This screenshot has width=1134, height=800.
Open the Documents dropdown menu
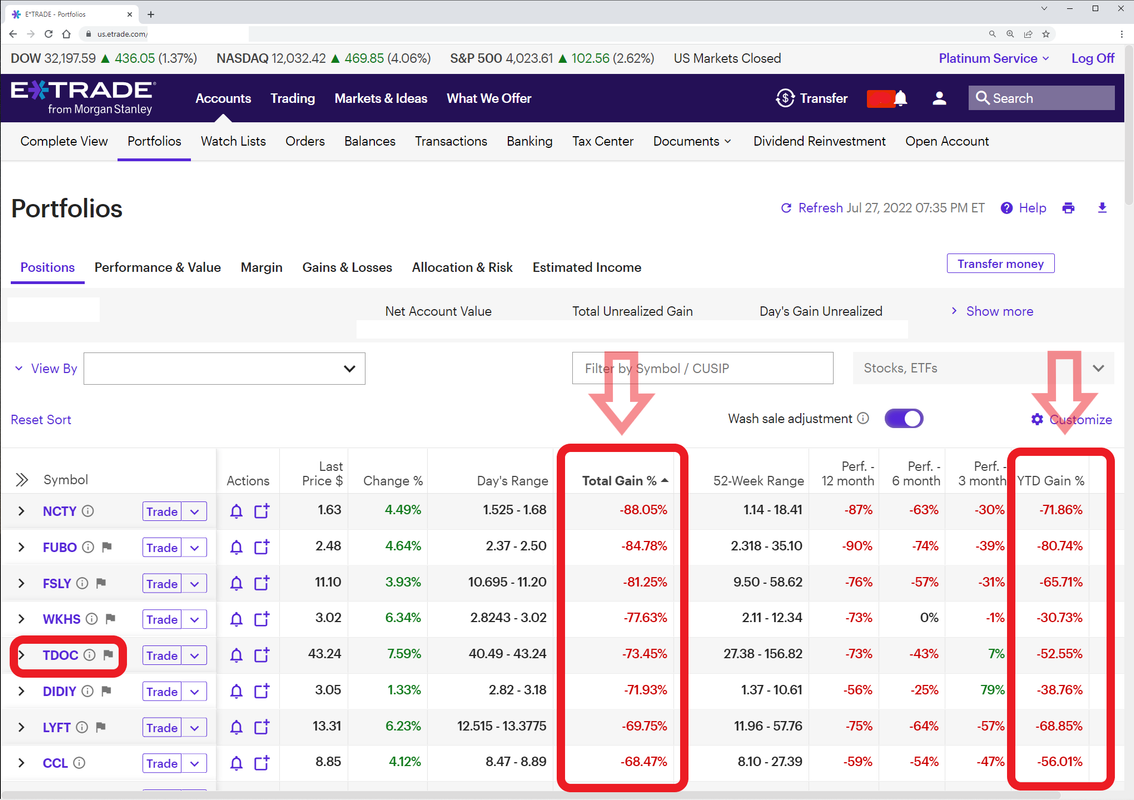692,142
